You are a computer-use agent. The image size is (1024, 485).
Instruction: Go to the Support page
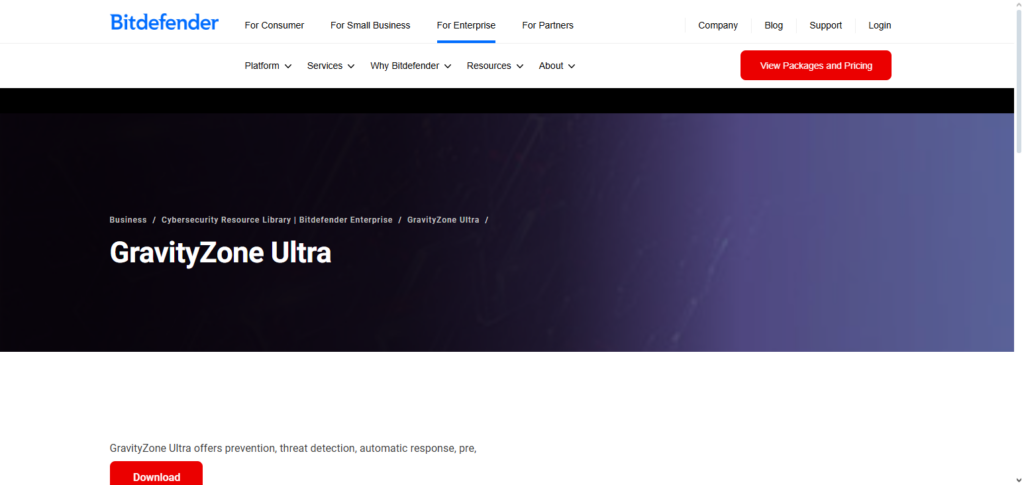[x=825, y=25]
